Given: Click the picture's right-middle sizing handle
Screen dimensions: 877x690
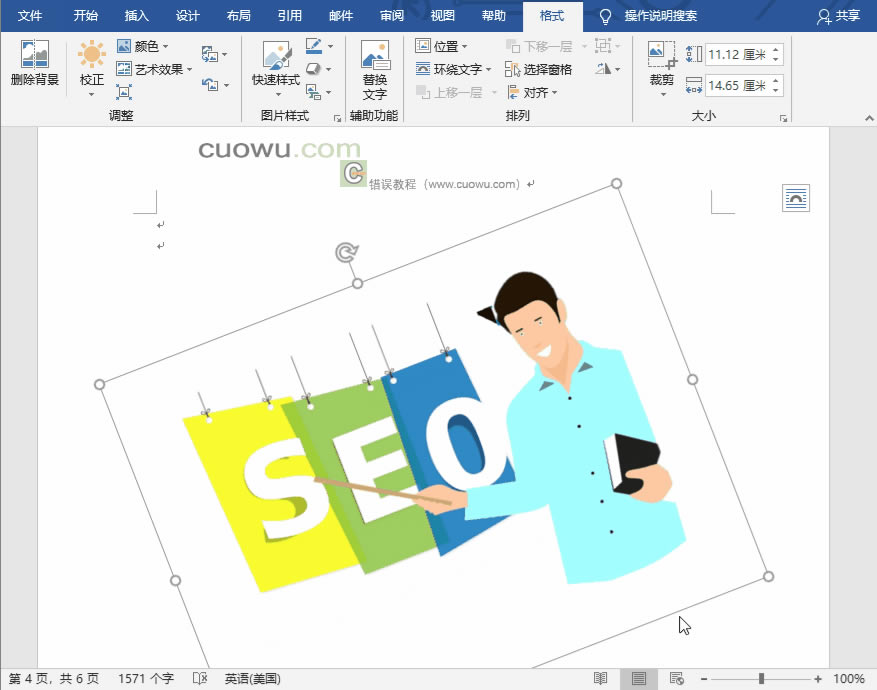Looking at the screenshot, I should tap(692, 380).
